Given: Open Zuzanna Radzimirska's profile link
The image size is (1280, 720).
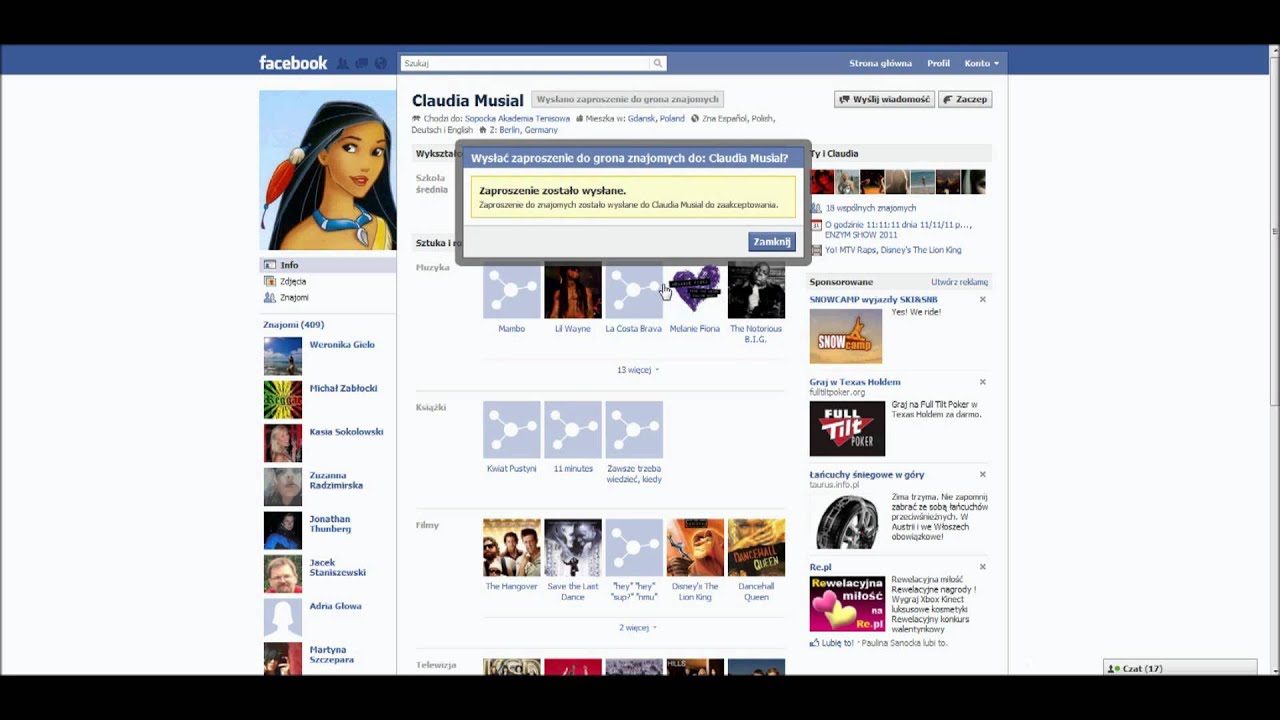Looking at the screenshot, I should (x=336, y=480).
